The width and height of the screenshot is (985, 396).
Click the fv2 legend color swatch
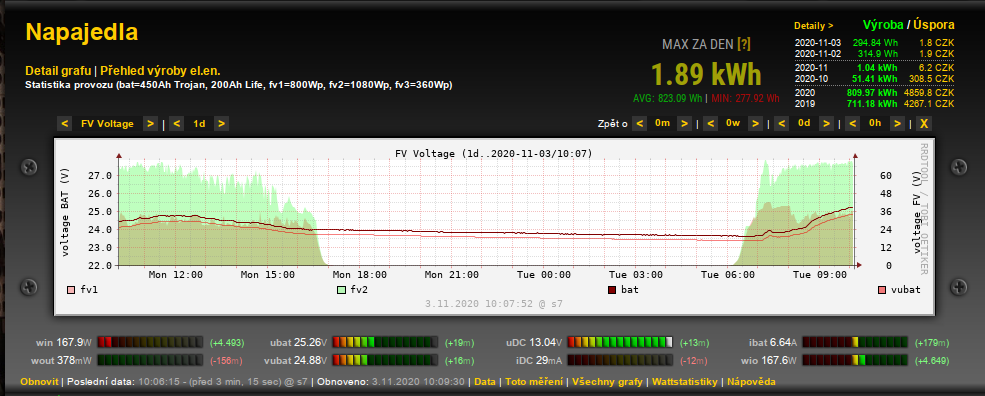click(x=341, y=290)
